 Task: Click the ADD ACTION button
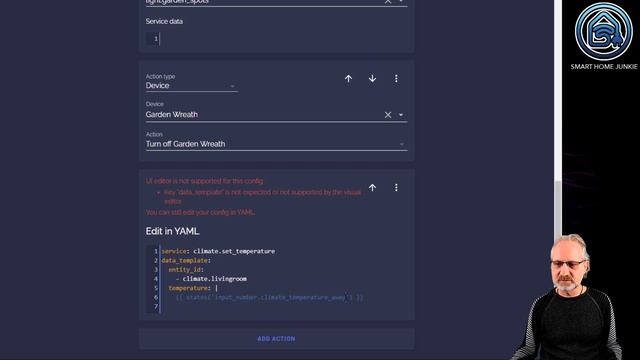[x=276, y=339]
